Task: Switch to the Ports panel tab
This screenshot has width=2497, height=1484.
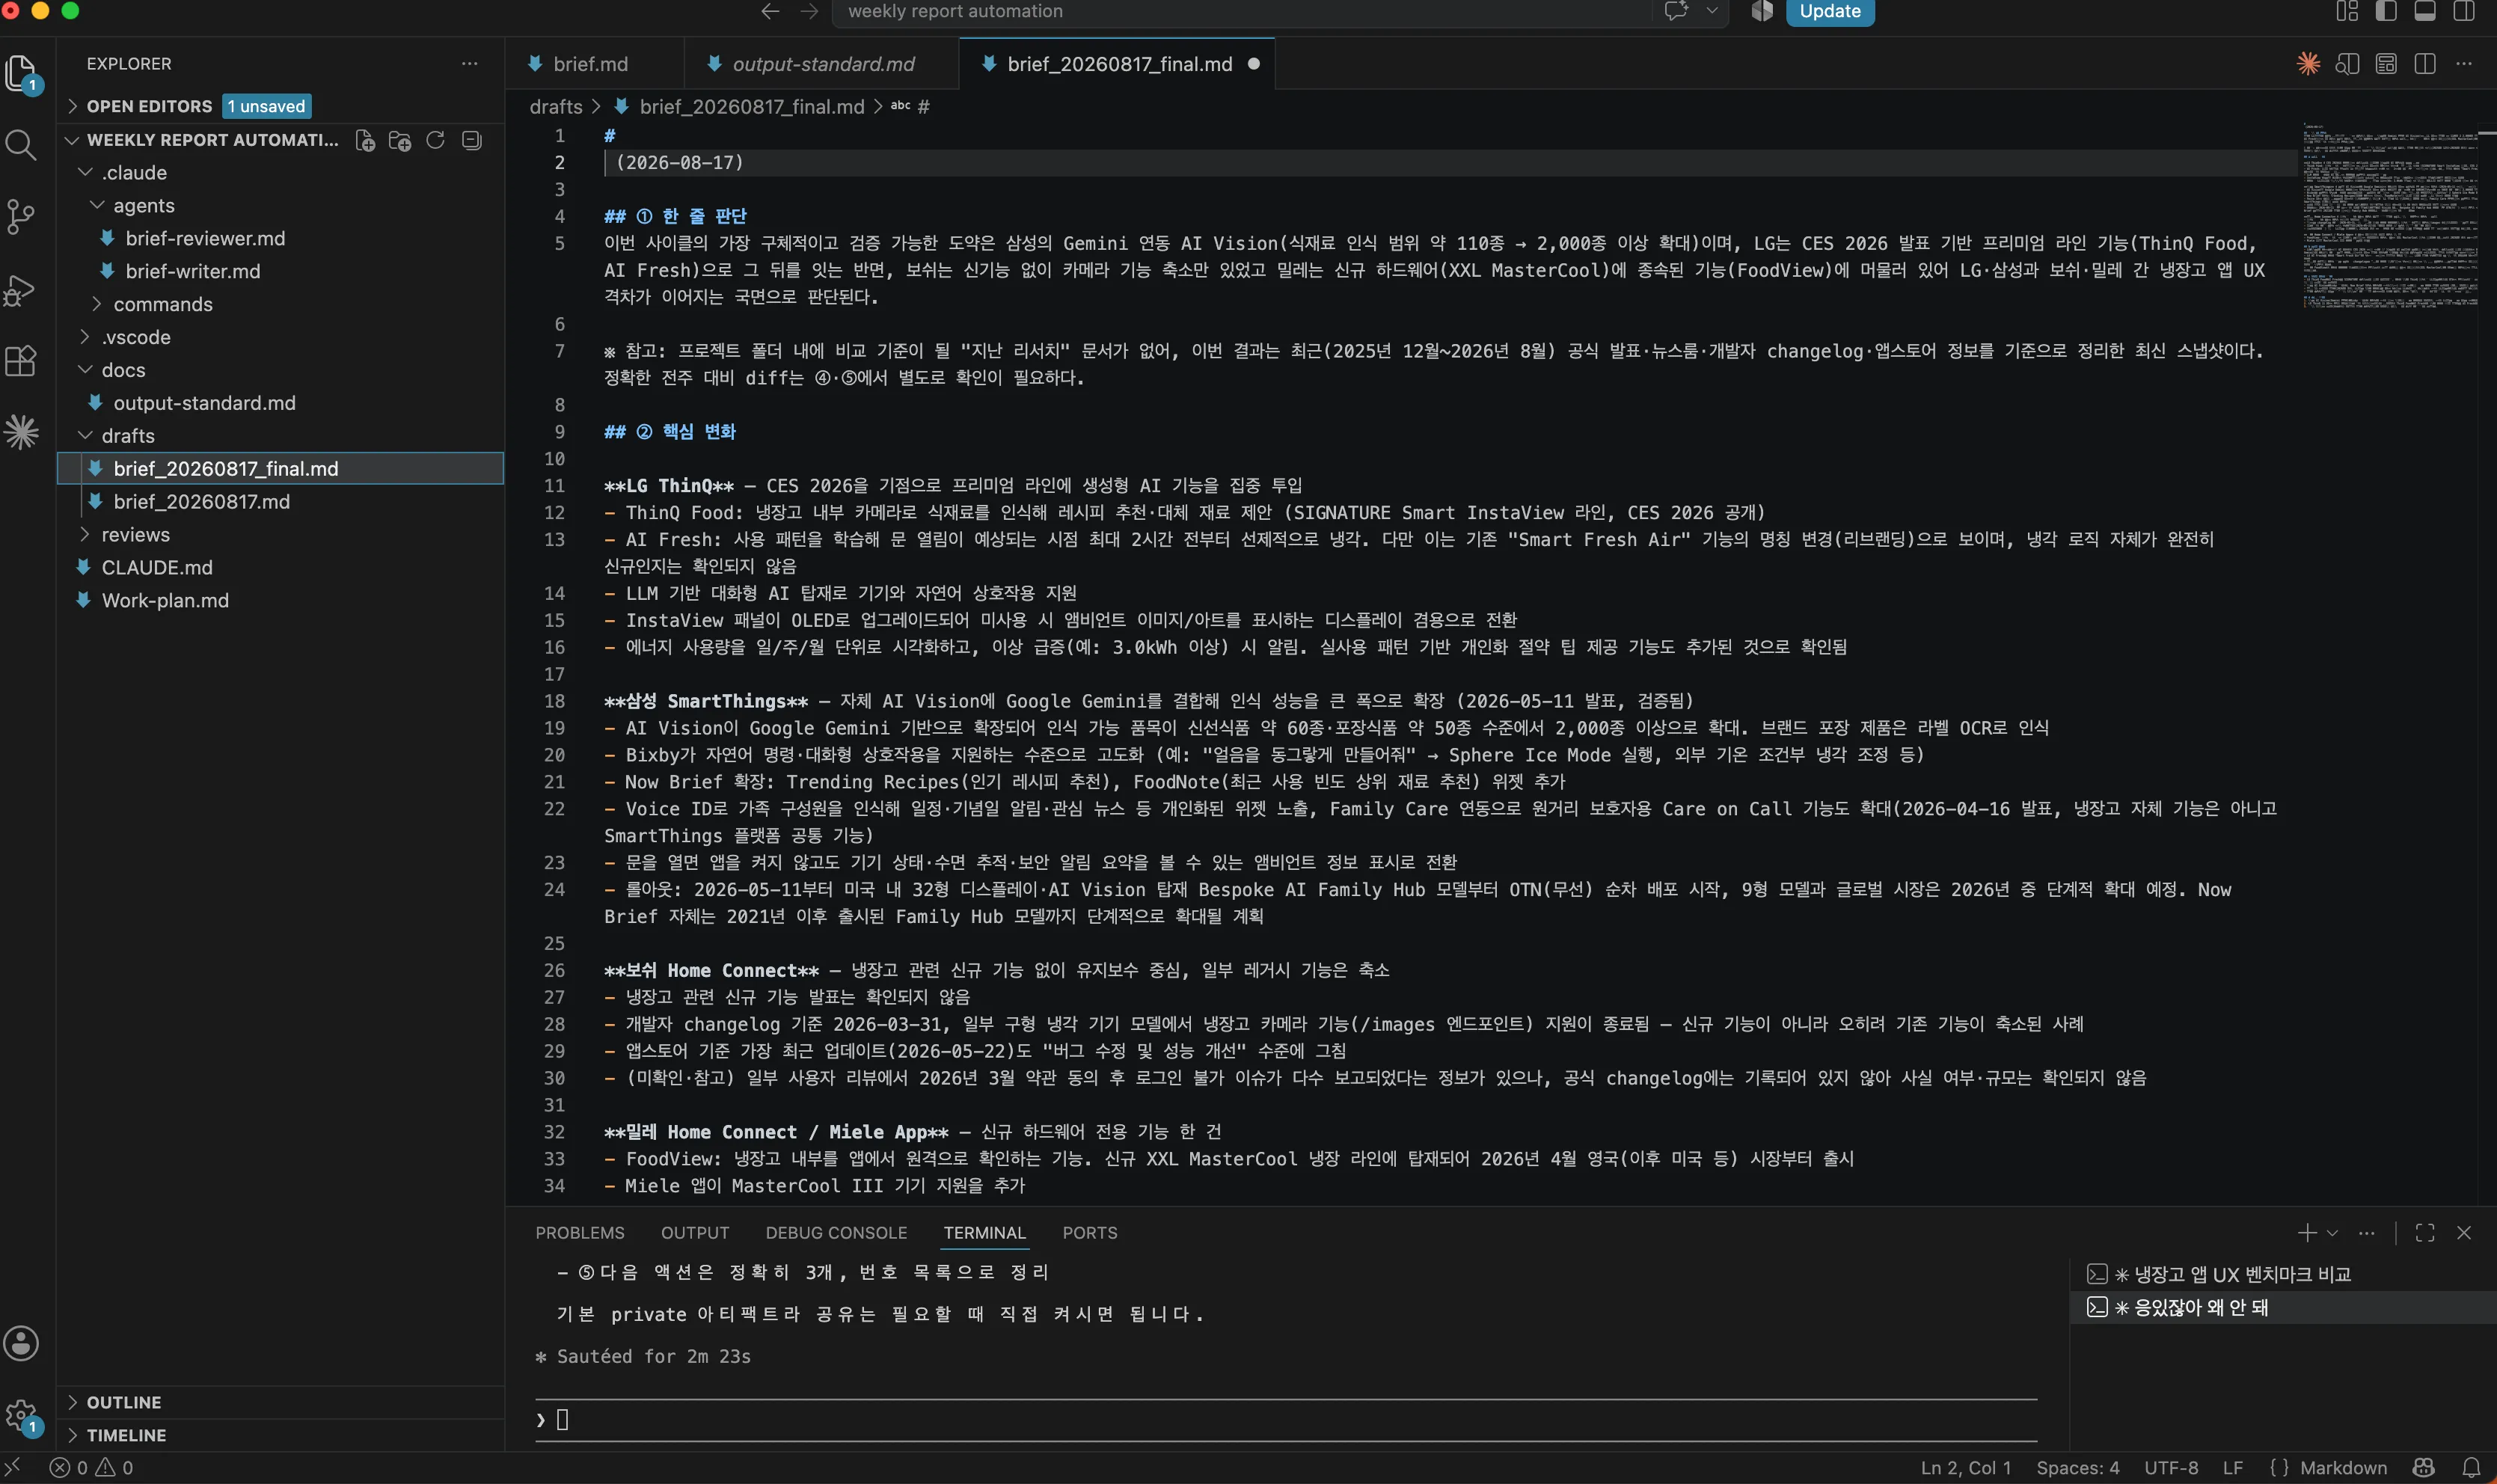Action: [x=1090, y=1233]
